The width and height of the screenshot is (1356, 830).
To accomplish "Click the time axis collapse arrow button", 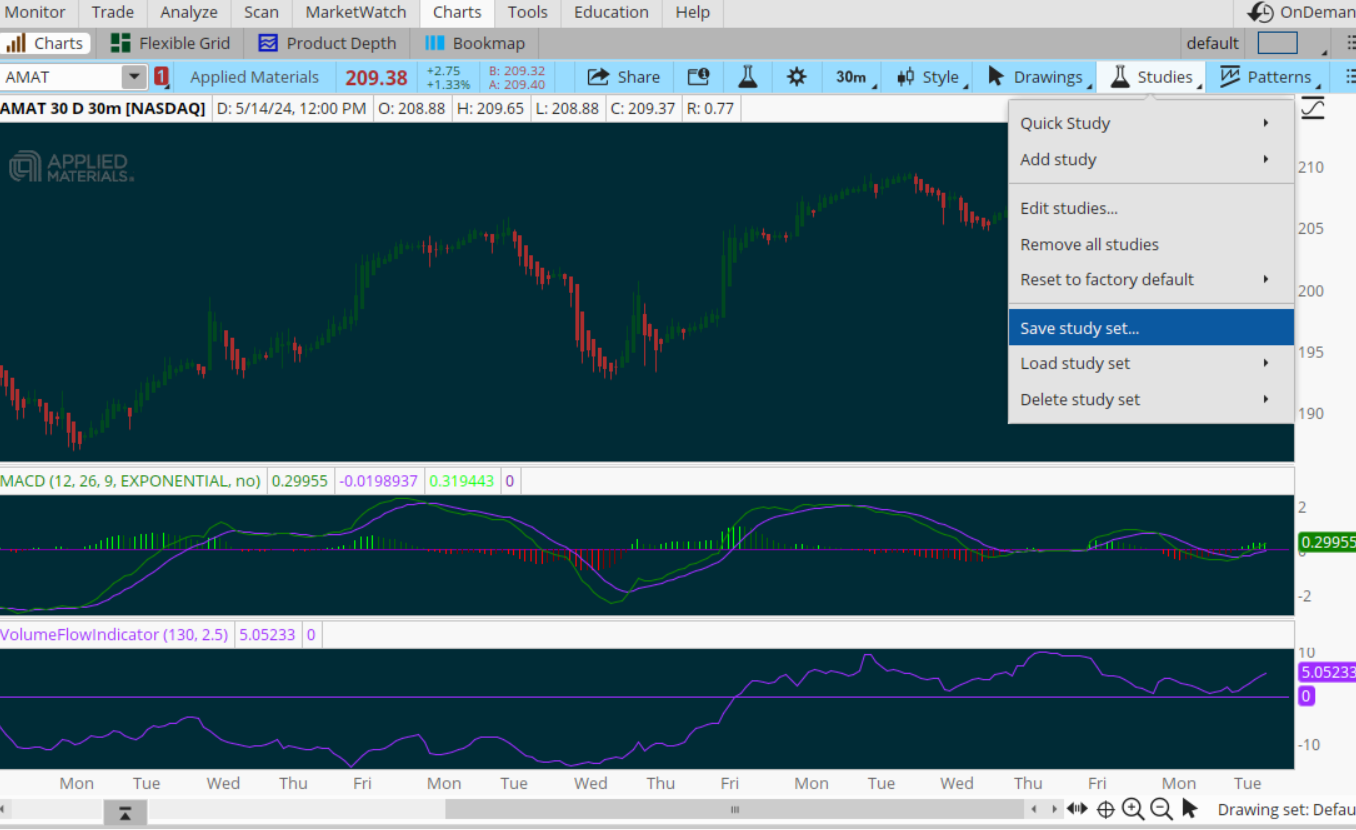I will (x=125, y=813).
